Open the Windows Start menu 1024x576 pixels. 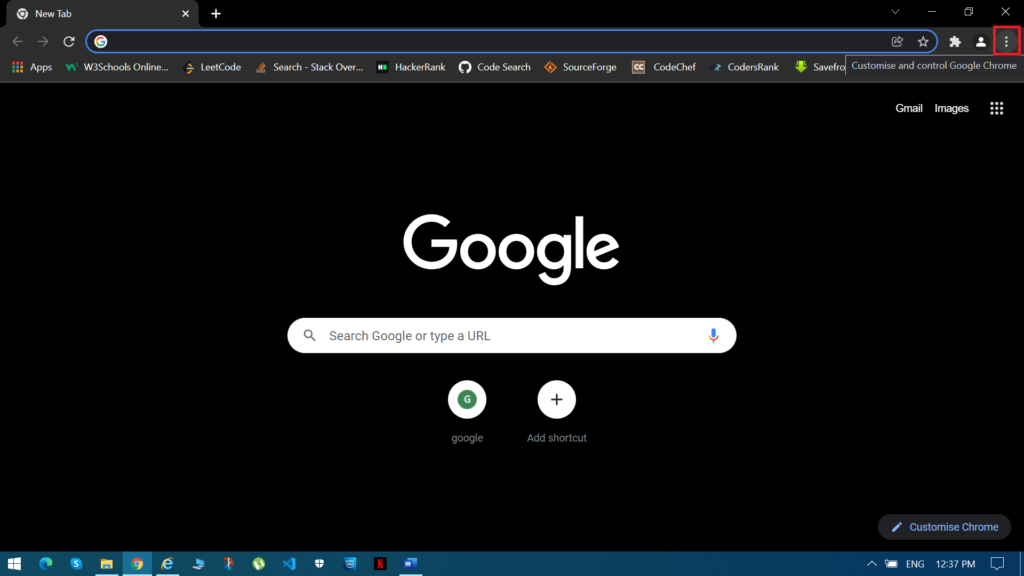point(14,564)
